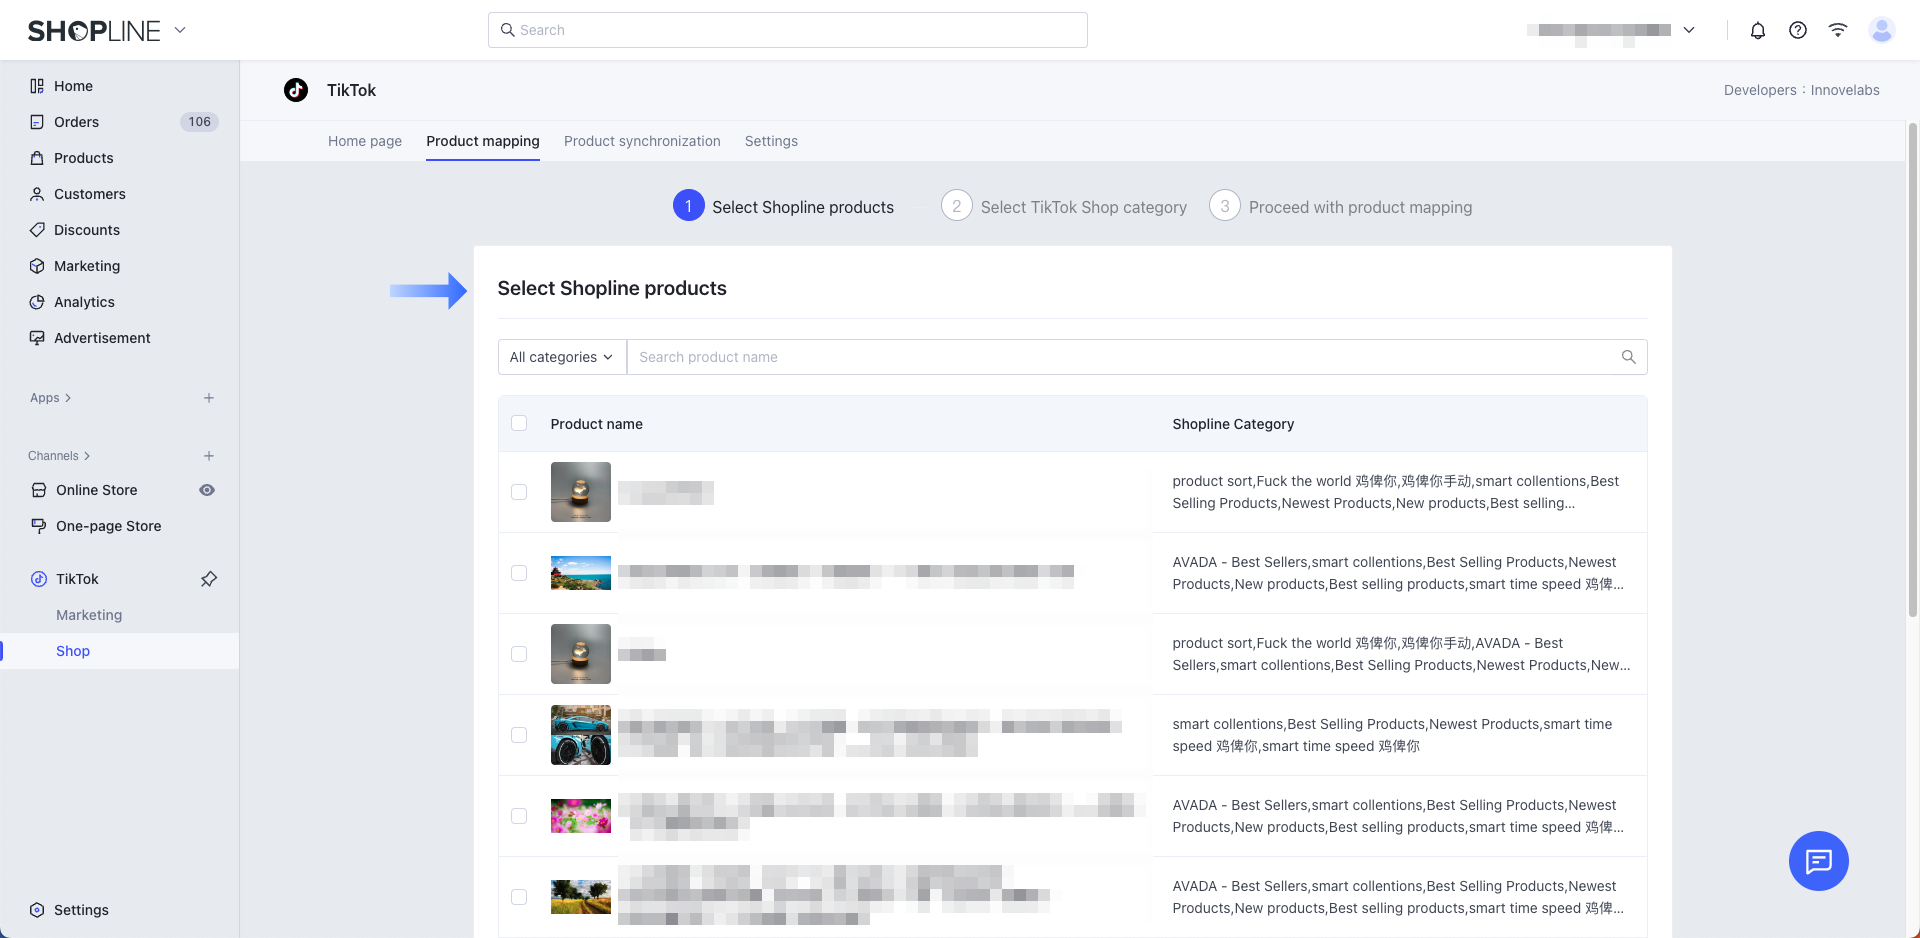This screenshot has height=938, width=1920.
Task: Click the notification bell icon
Action: (x=1757, y=30)
